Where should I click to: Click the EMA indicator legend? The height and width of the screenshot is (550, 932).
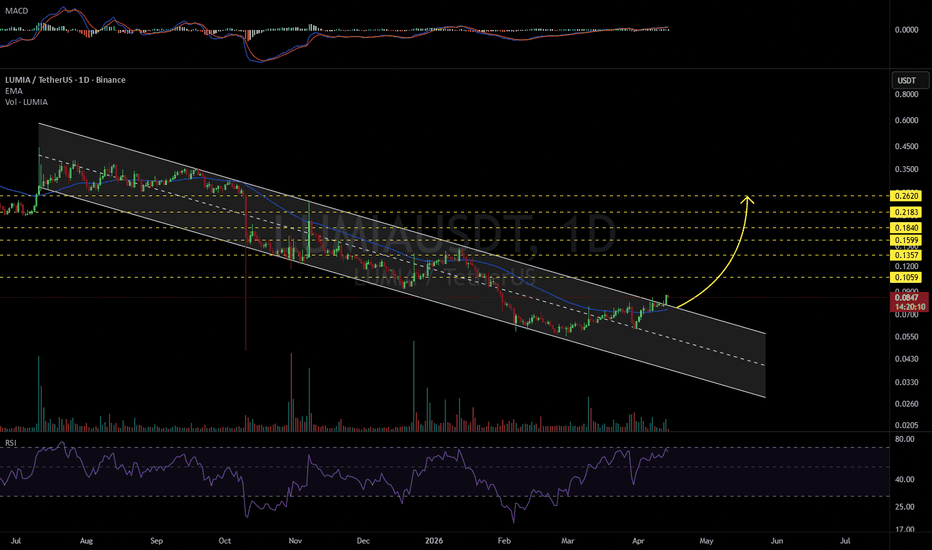(x=14, y=91)
